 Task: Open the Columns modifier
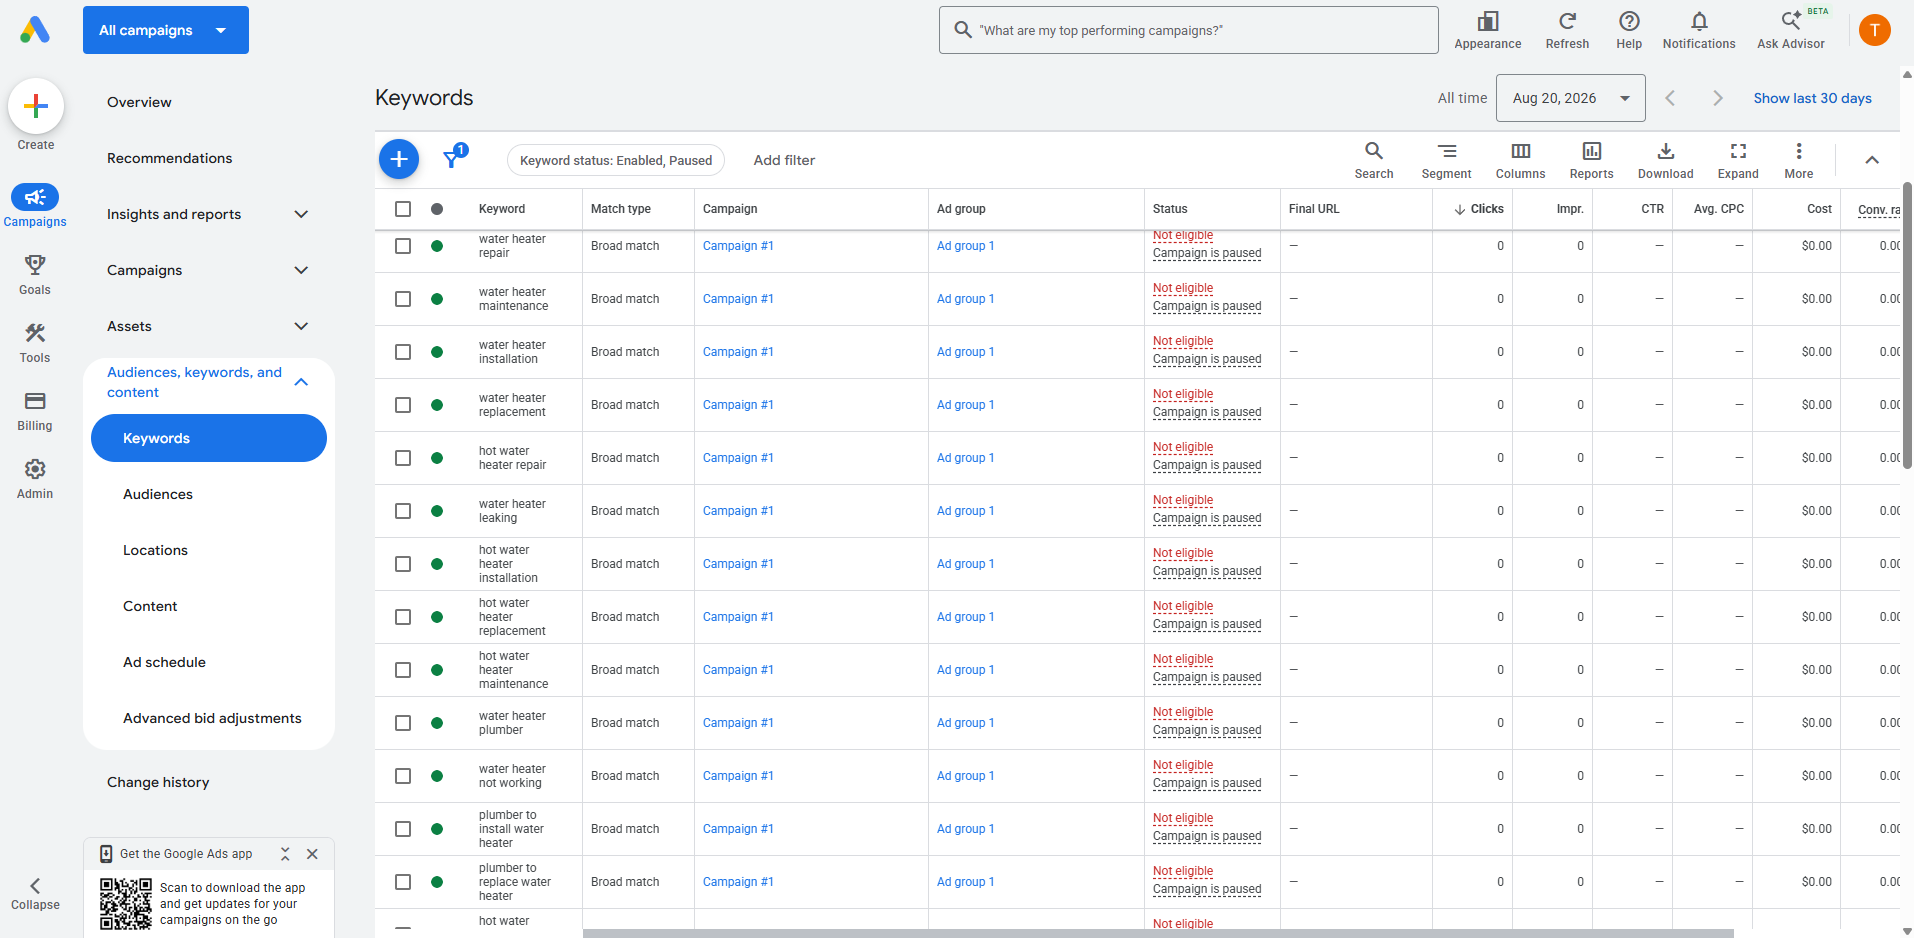point(1520,160)
